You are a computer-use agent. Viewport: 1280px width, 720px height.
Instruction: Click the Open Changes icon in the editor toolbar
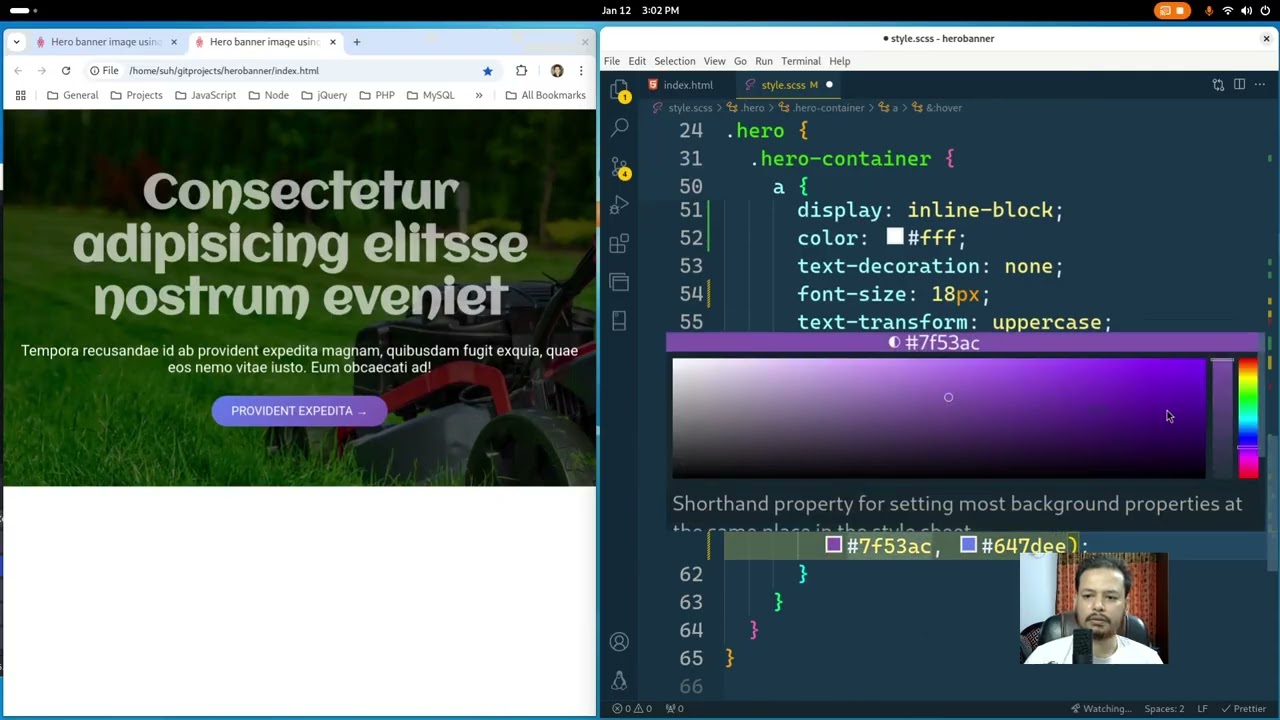click(x=1218, y=85)
